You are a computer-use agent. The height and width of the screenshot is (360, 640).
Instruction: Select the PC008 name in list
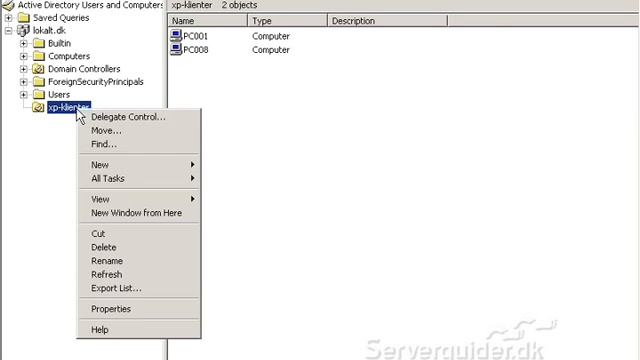coord(196,50)
